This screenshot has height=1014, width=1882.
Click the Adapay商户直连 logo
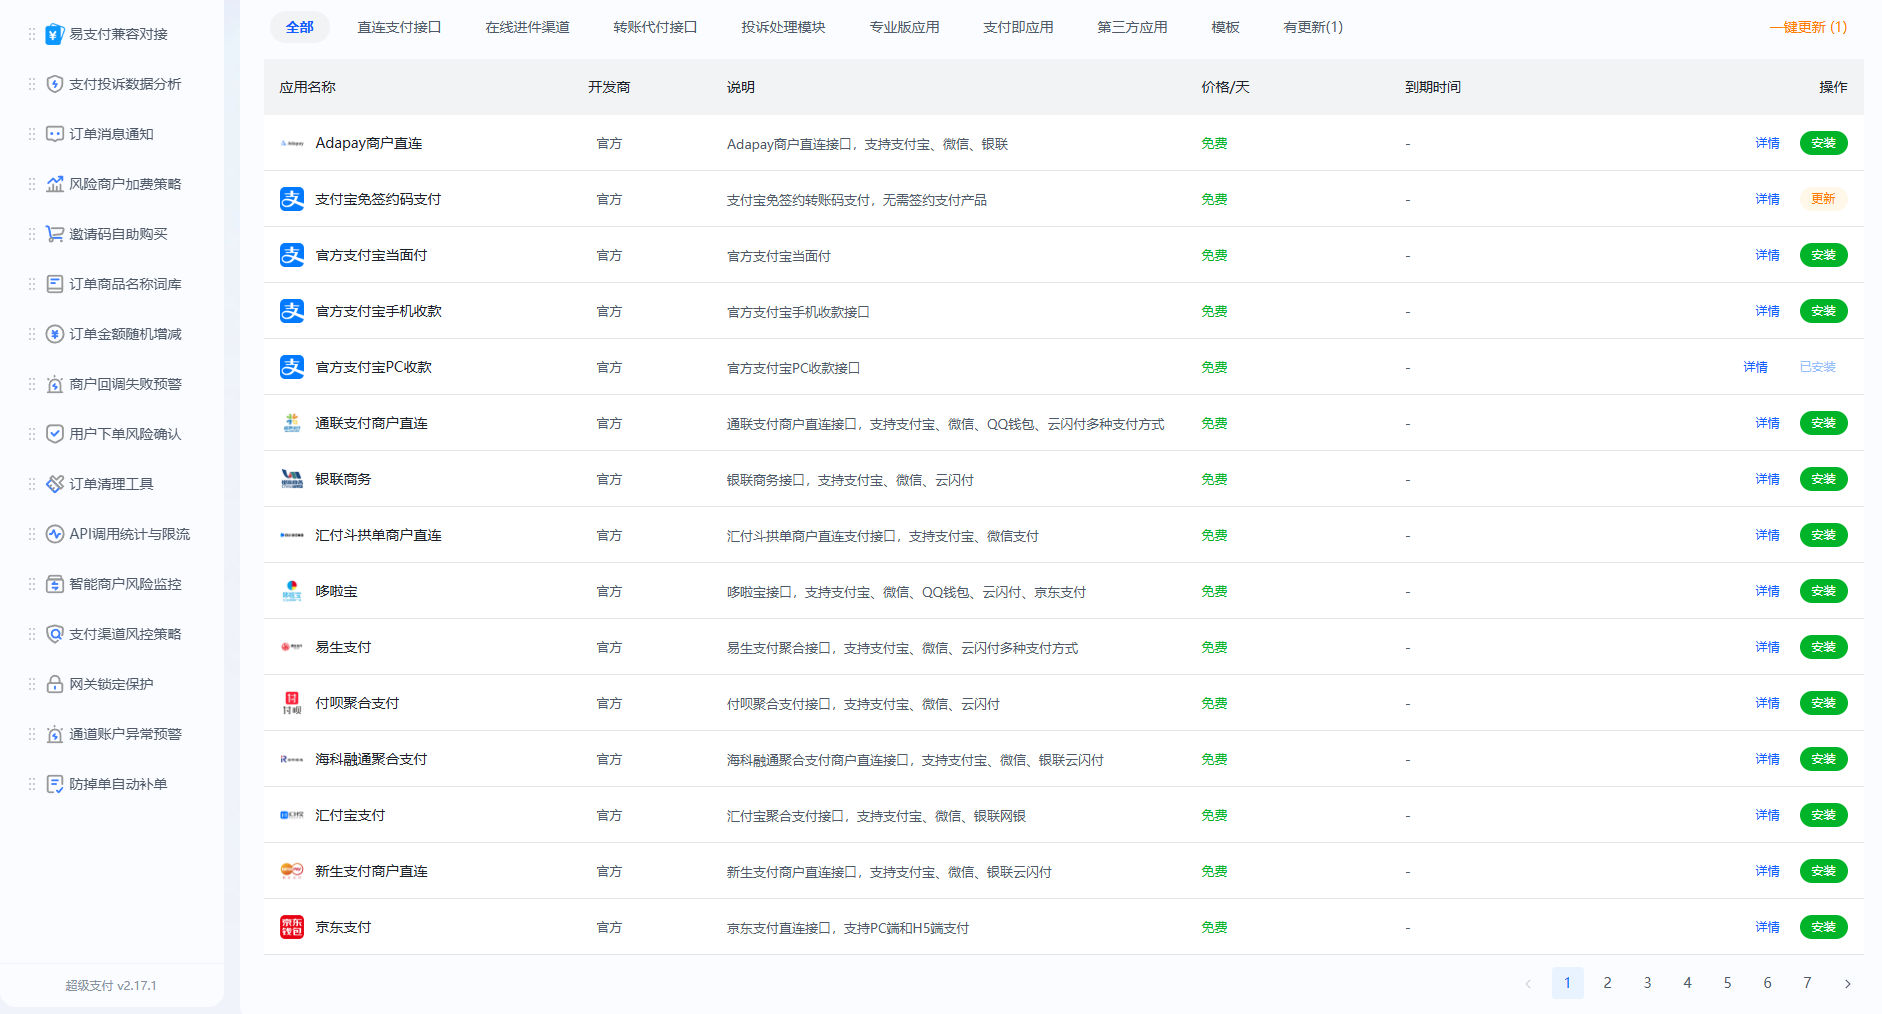(292, 143)
